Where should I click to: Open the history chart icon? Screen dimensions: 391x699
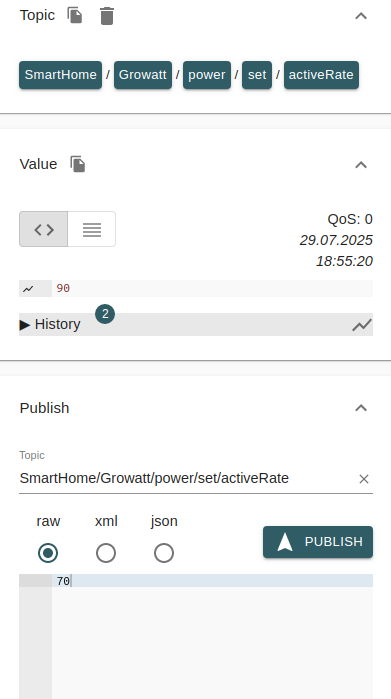pyautogui.click(x=362, y=325)
